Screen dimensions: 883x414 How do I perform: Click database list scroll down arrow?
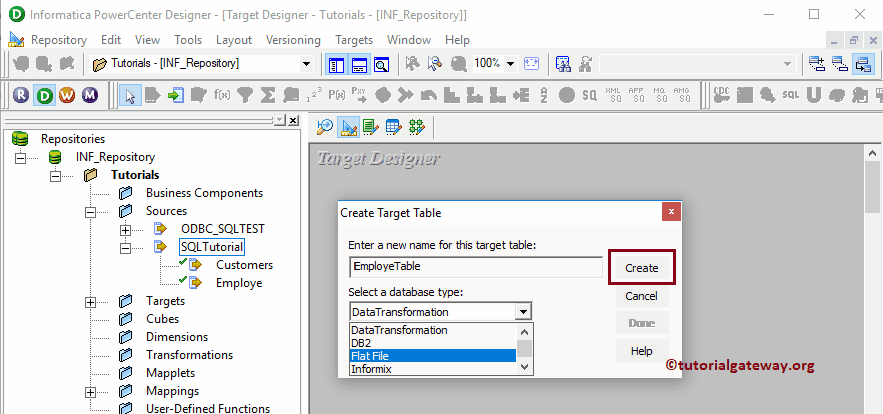tap(524, 367)
